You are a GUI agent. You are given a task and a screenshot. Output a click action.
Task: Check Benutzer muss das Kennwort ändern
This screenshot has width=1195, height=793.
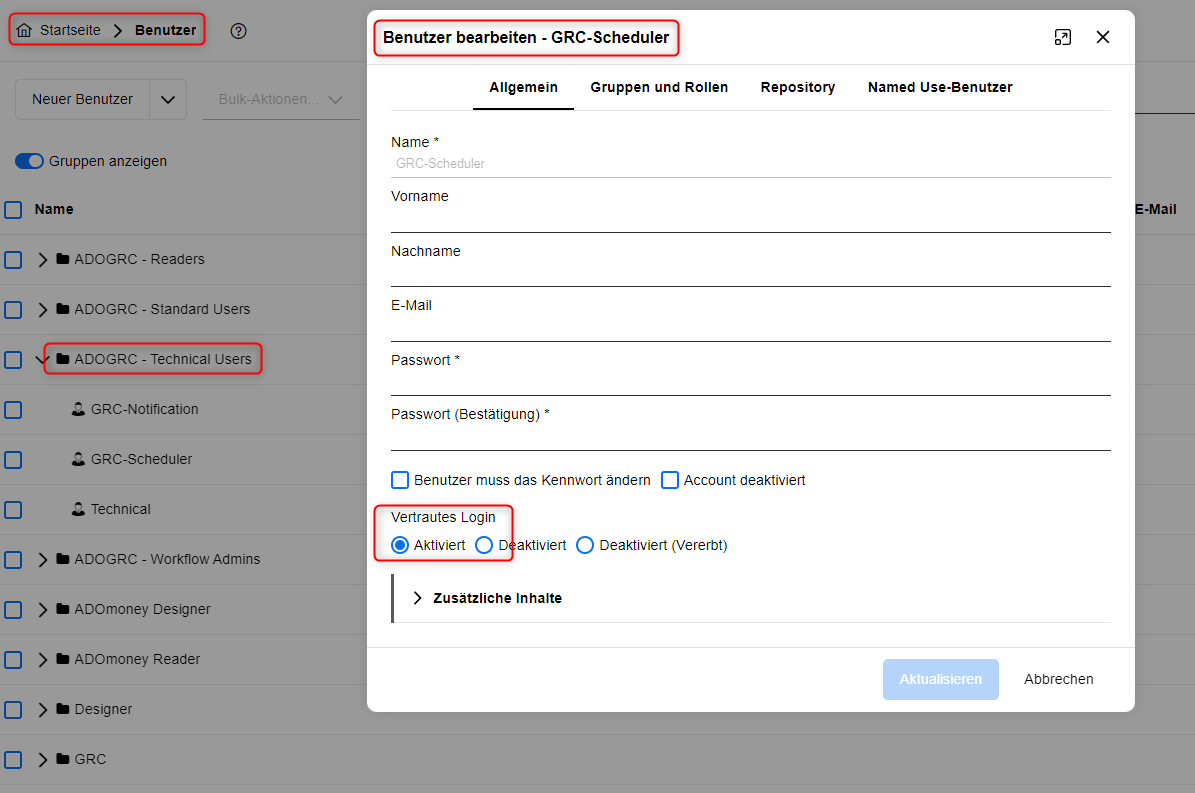400,480
